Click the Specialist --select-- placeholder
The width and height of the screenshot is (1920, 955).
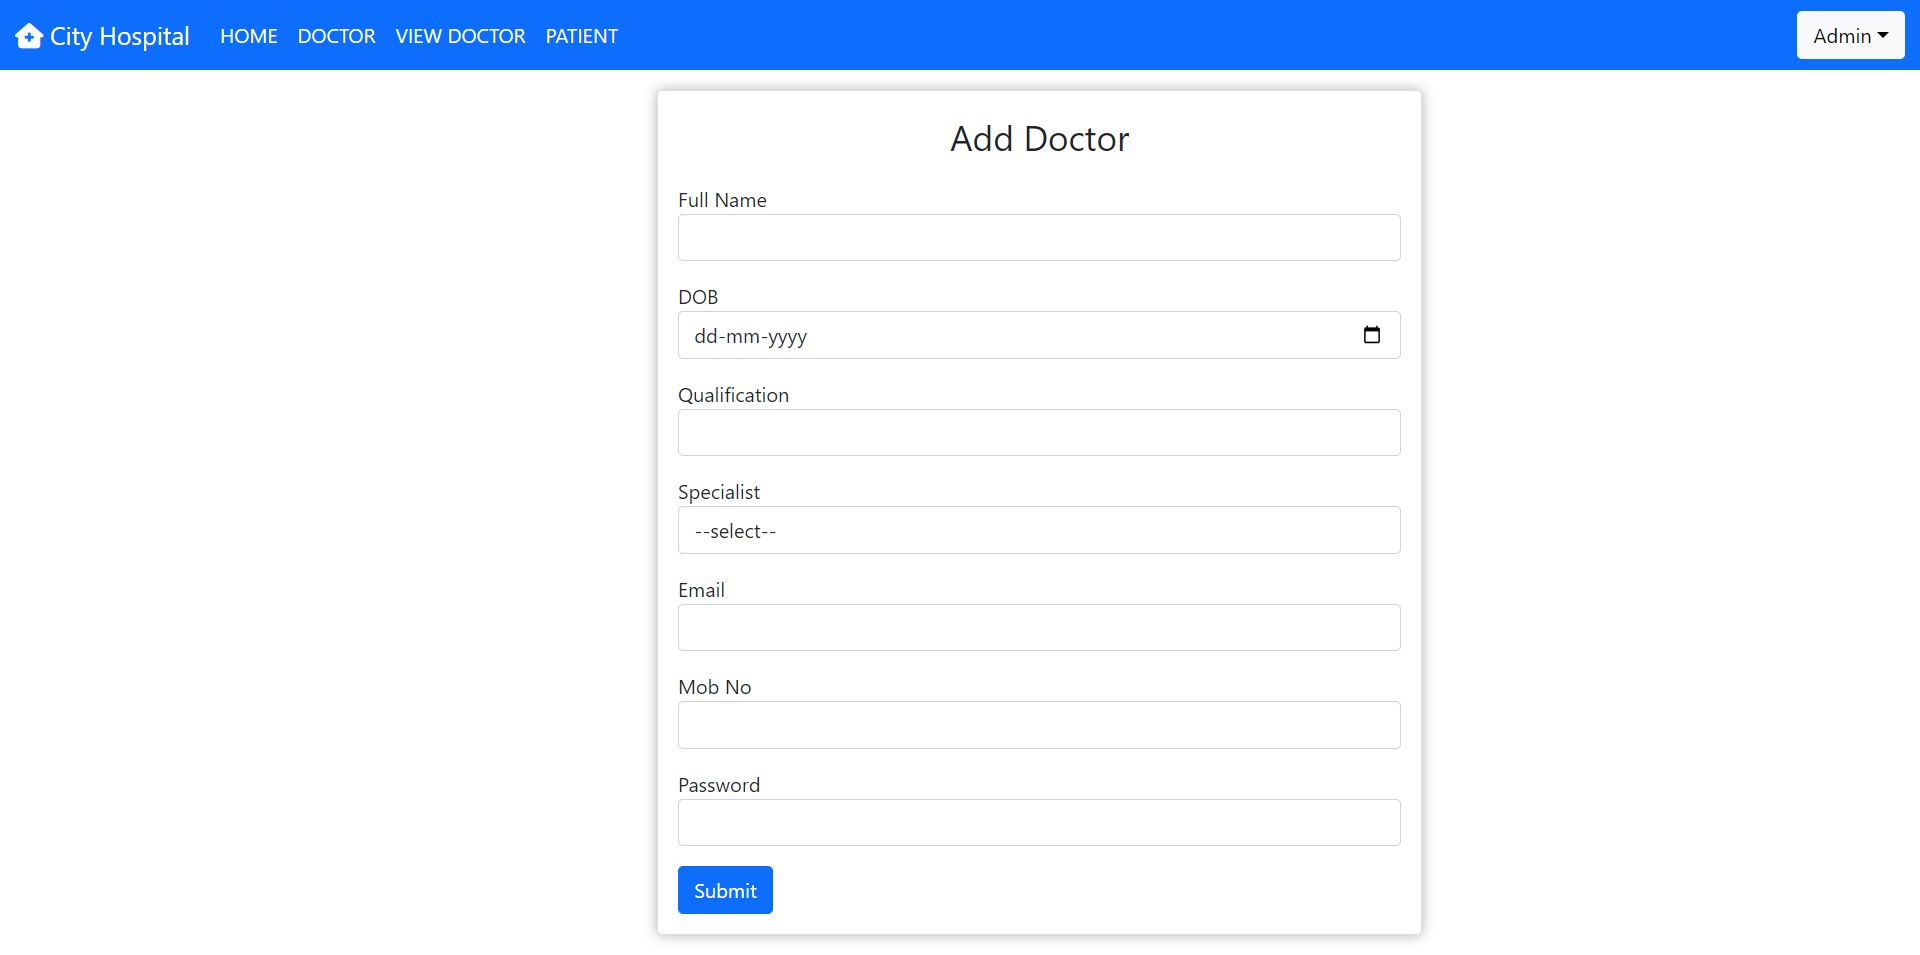735,530
